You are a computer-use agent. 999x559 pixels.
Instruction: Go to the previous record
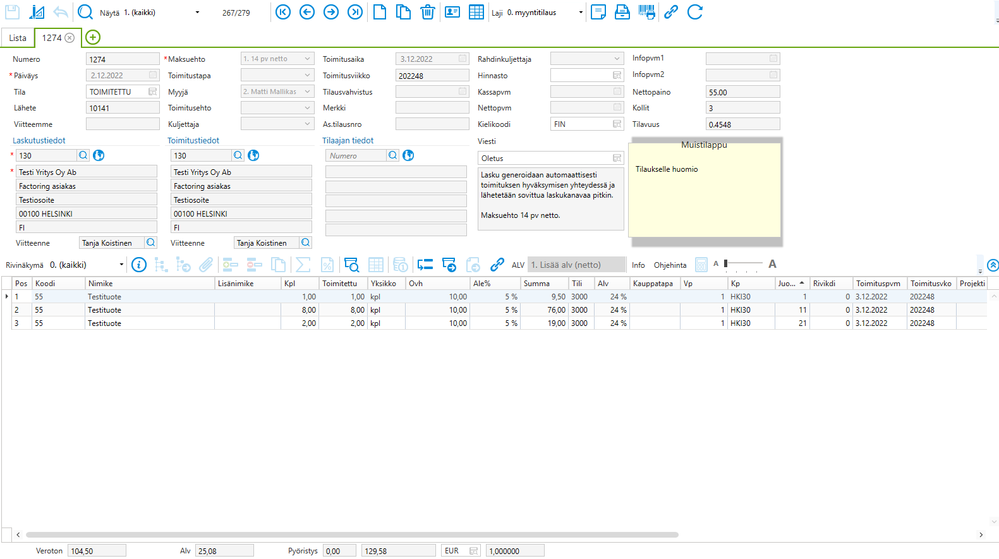[x=307, y=11]
